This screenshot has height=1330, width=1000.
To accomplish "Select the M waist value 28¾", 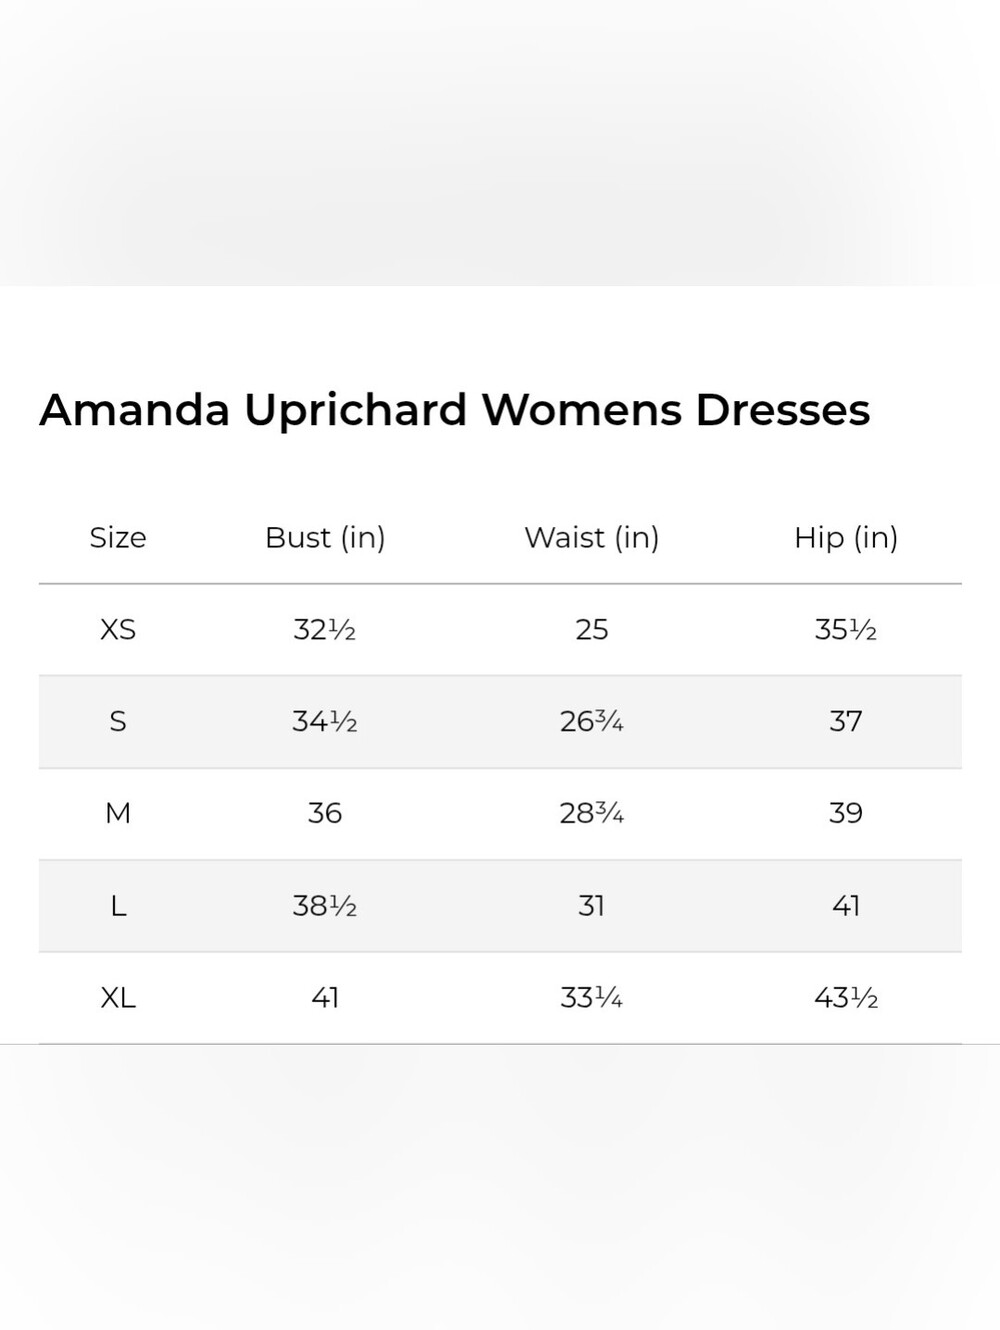I will click(x=592, y=813).
